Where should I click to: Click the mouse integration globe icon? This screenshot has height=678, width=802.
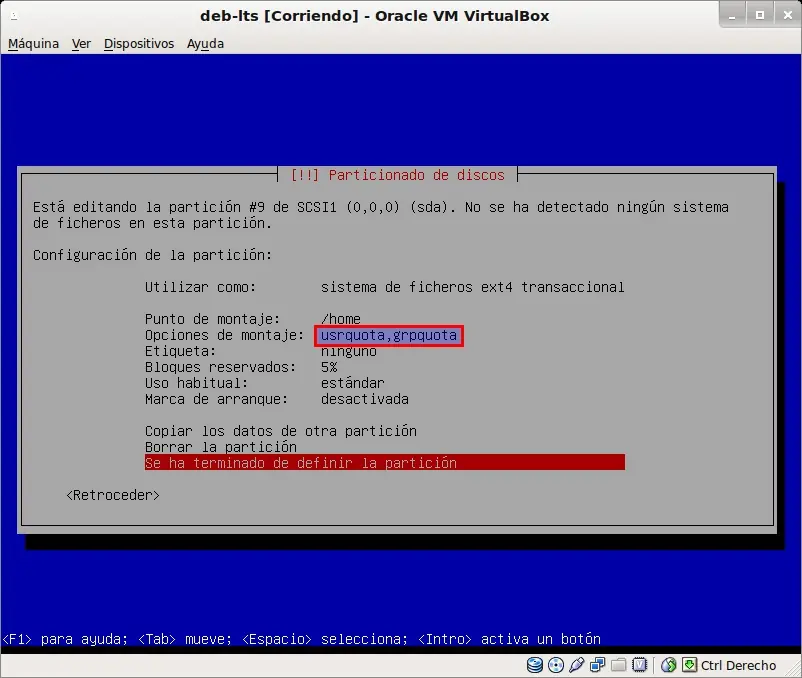(669, 665)
